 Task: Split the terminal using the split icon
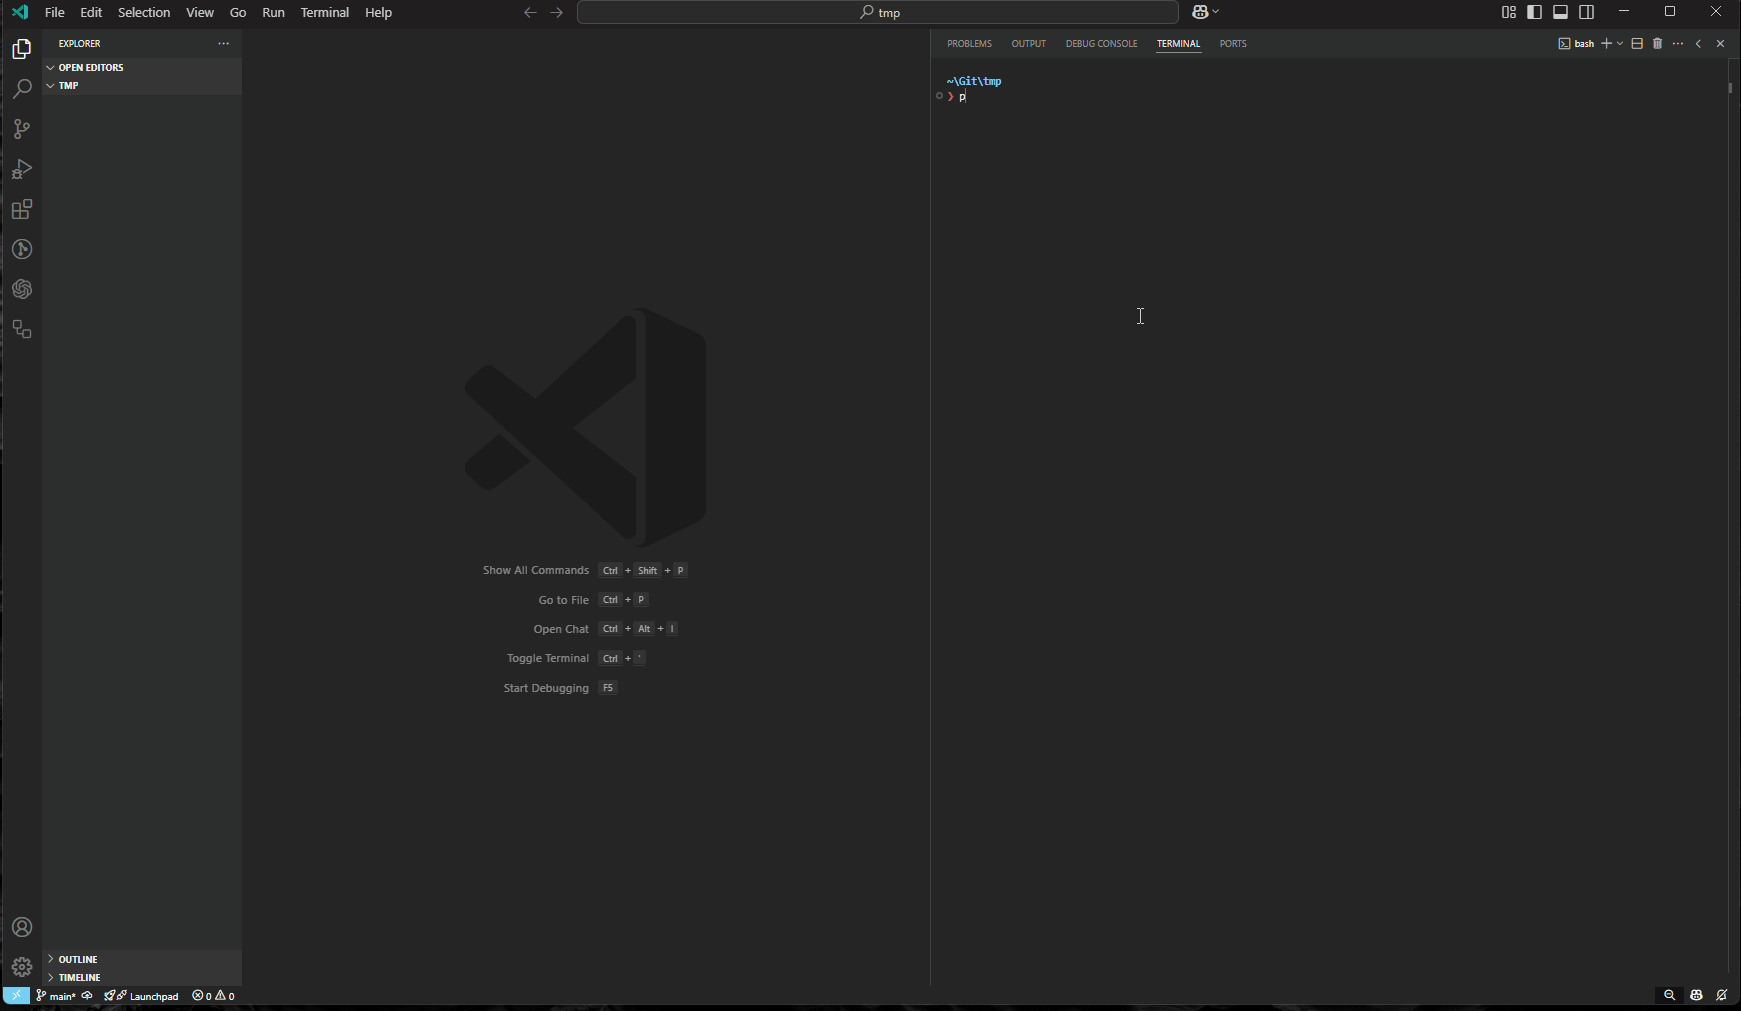[1637, 44]
